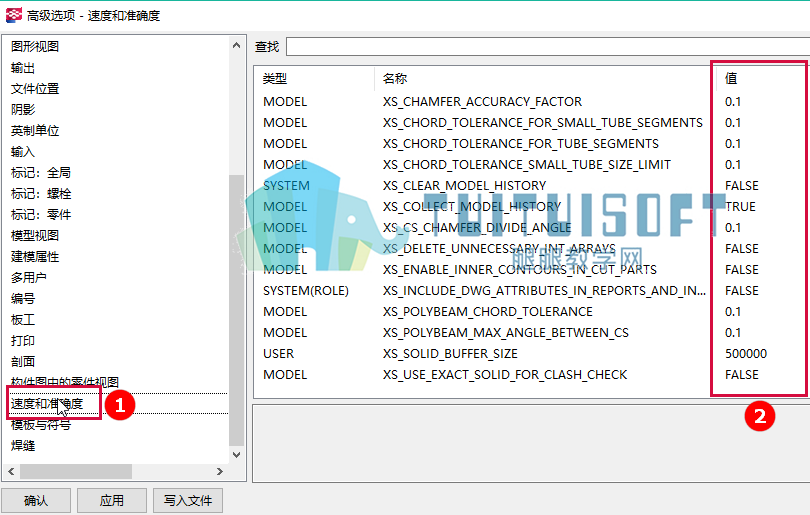
Task: Select the XS_POLYBEAM_CHORD_TOLERANCE option
Action: pyautogui.click(x=488, y=312)
